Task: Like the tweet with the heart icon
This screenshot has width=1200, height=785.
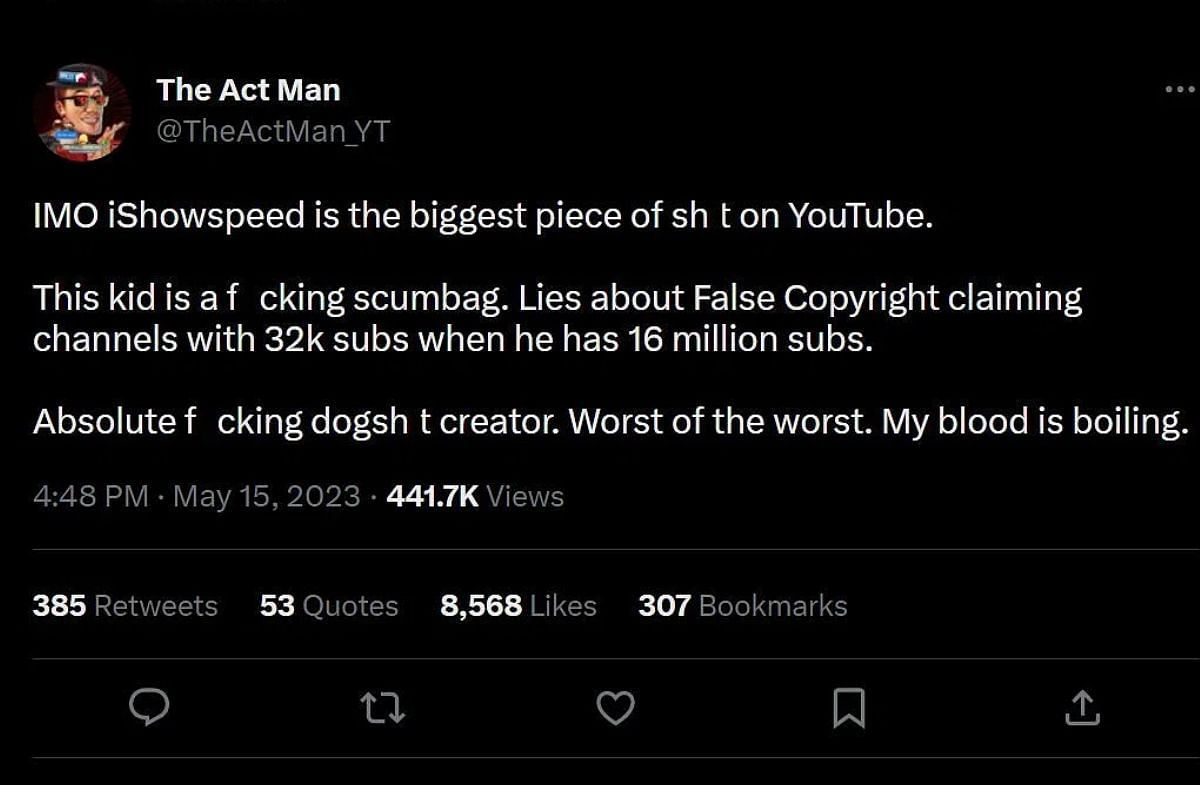Action: pyautogui.click(x=615, y=708)
